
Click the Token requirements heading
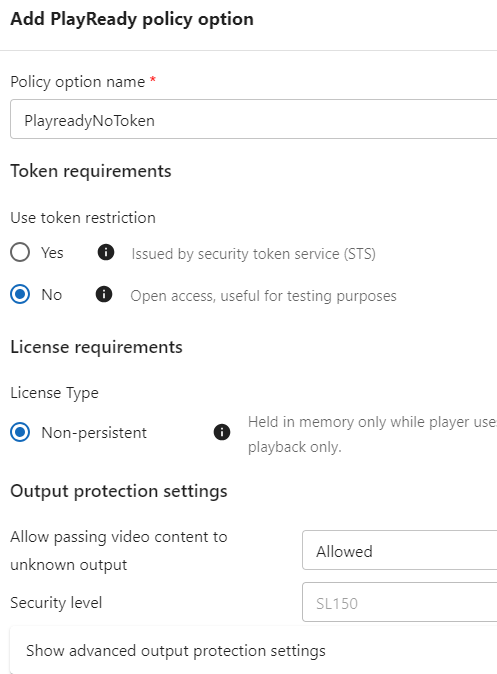tap(91, 171)
